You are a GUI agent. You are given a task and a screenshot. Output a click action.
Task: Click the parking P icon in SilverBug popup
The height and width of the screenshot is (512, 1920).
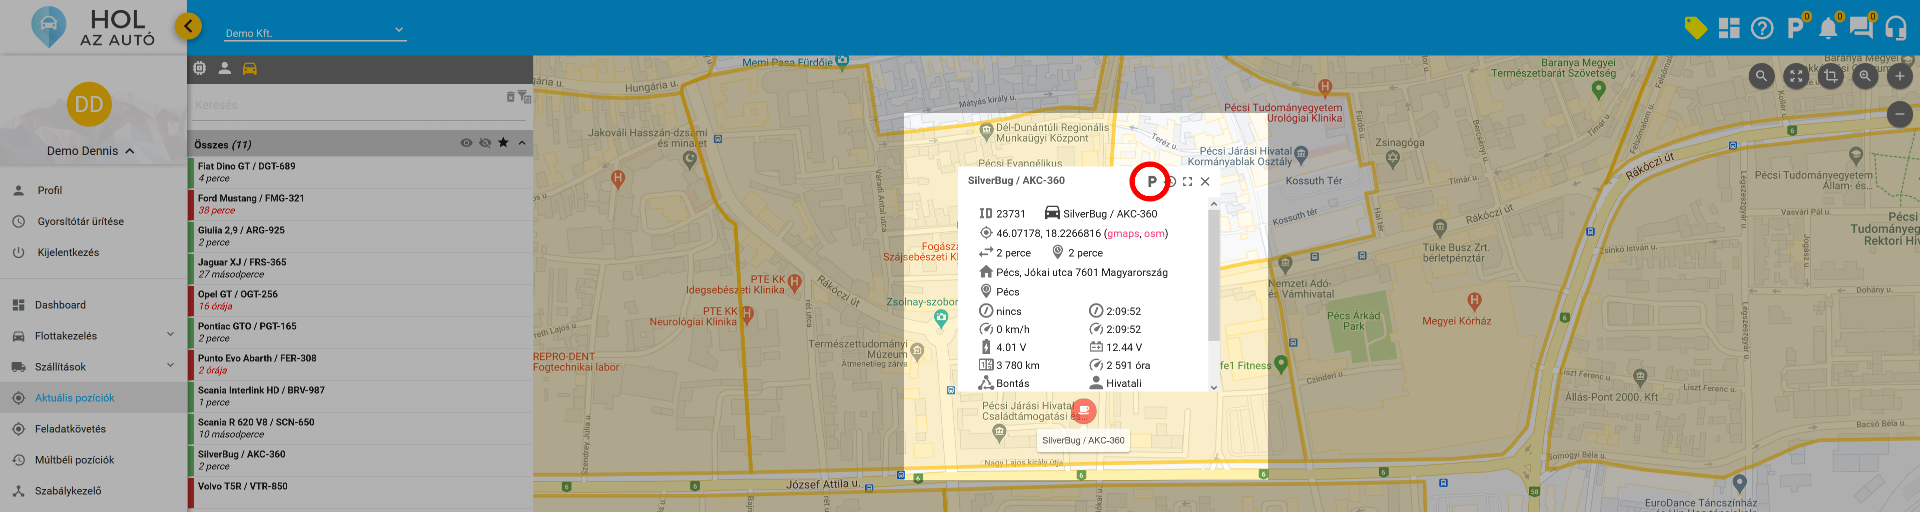[x=1151, y=182]
